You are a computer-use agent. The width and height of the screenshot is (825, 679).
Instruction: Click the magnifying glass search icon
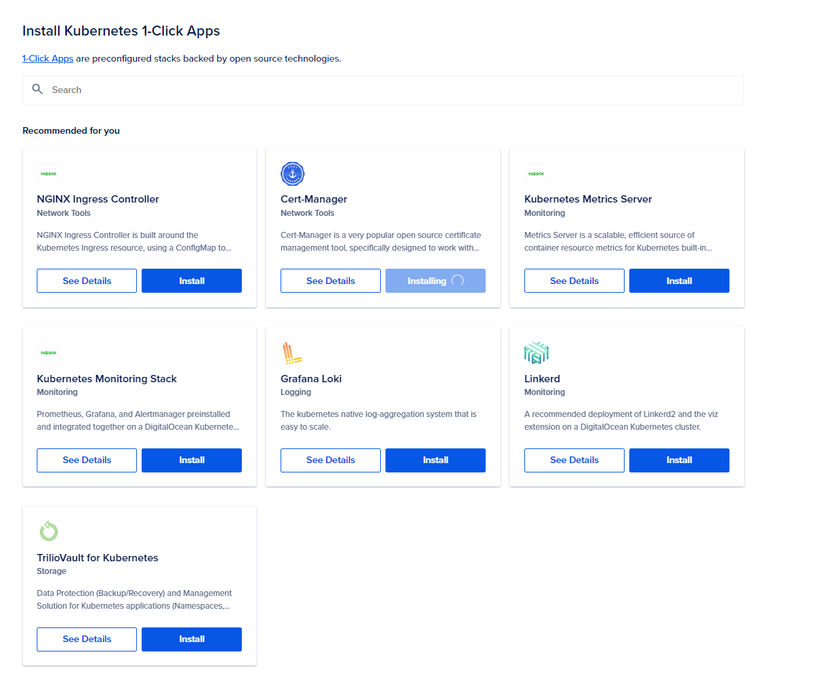point(38,89)
